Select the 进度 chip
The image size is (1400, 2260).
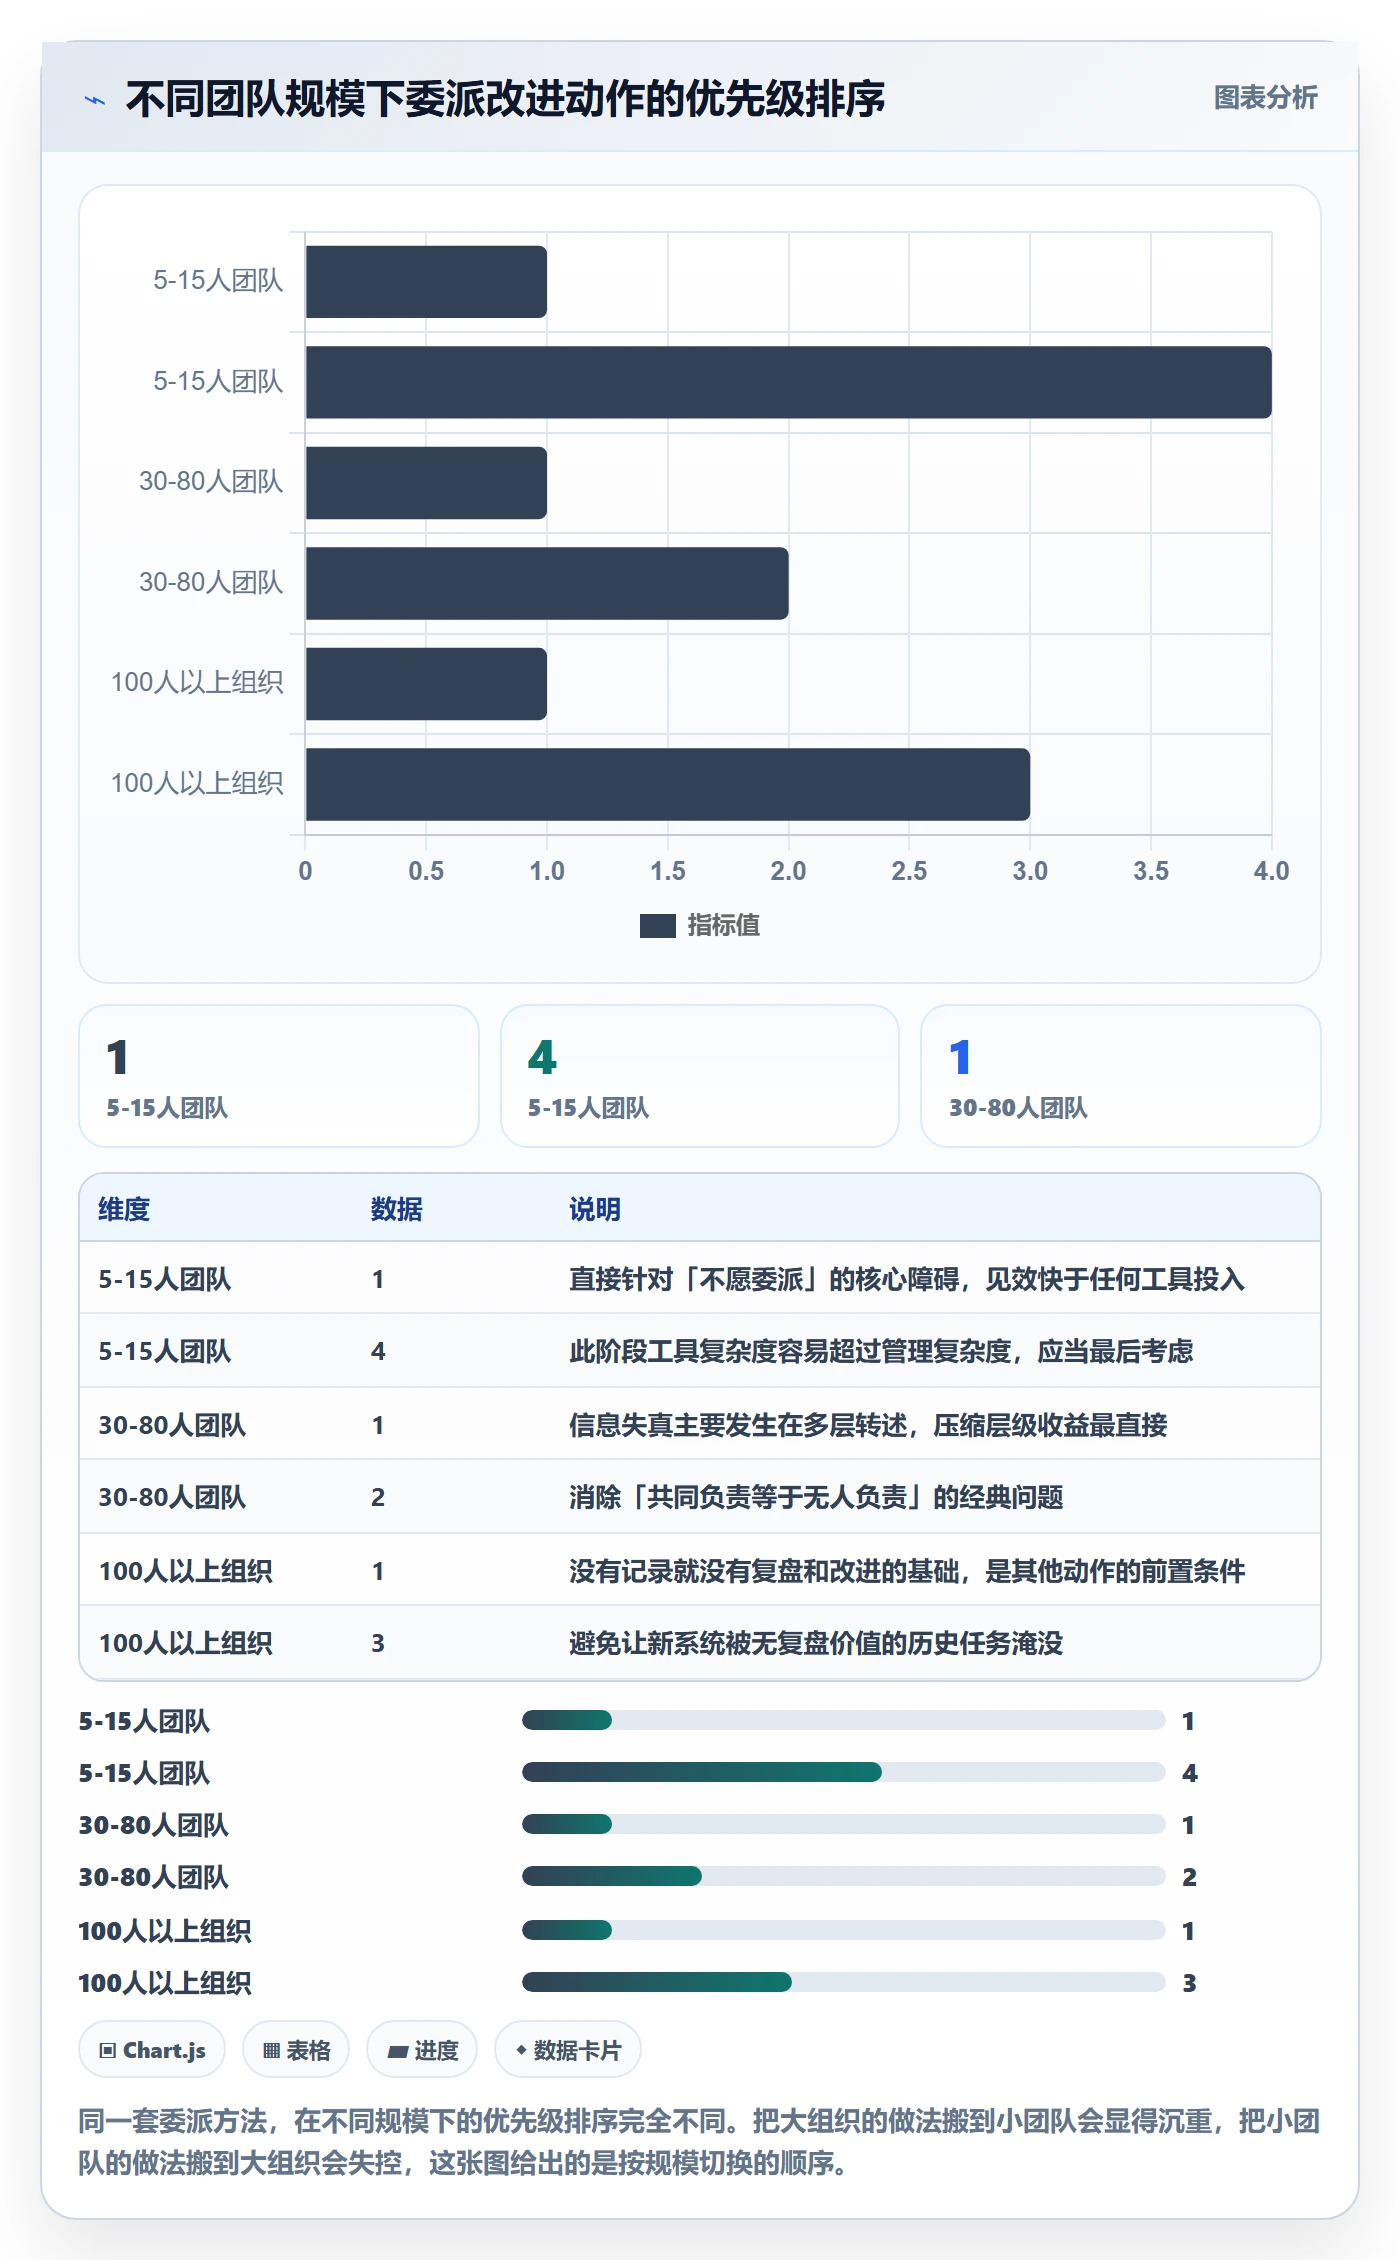(x=422, y=2050)
